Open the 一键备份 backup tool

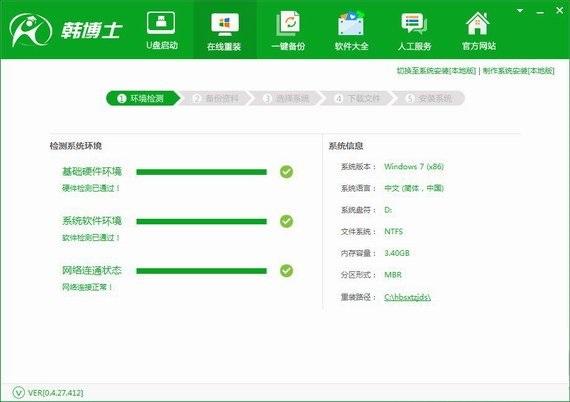(x=288, y=31)
